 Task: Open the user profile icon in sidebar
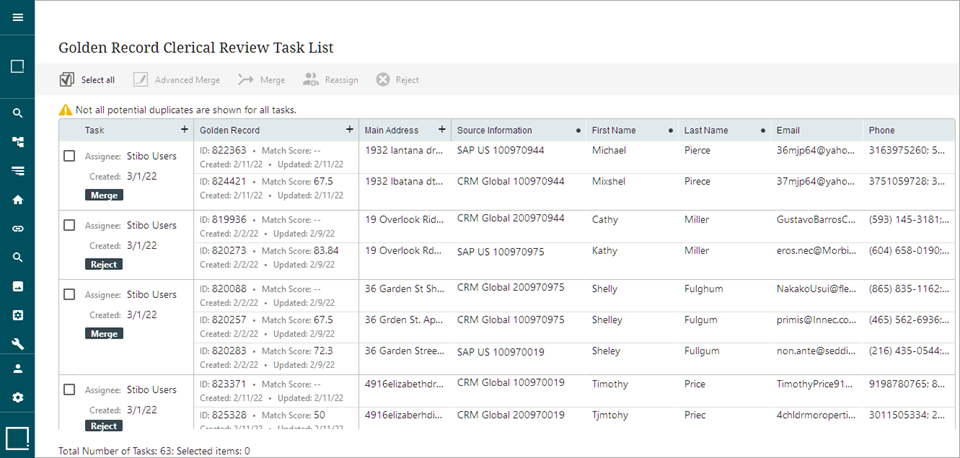point(17,369)
